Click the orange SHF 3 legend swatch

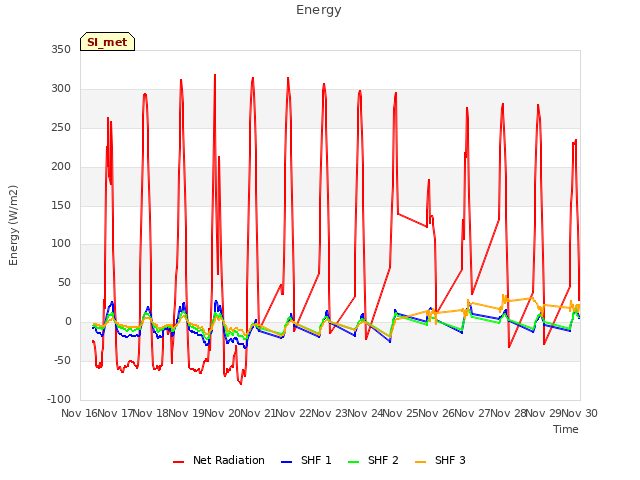[x=420, y=462]
